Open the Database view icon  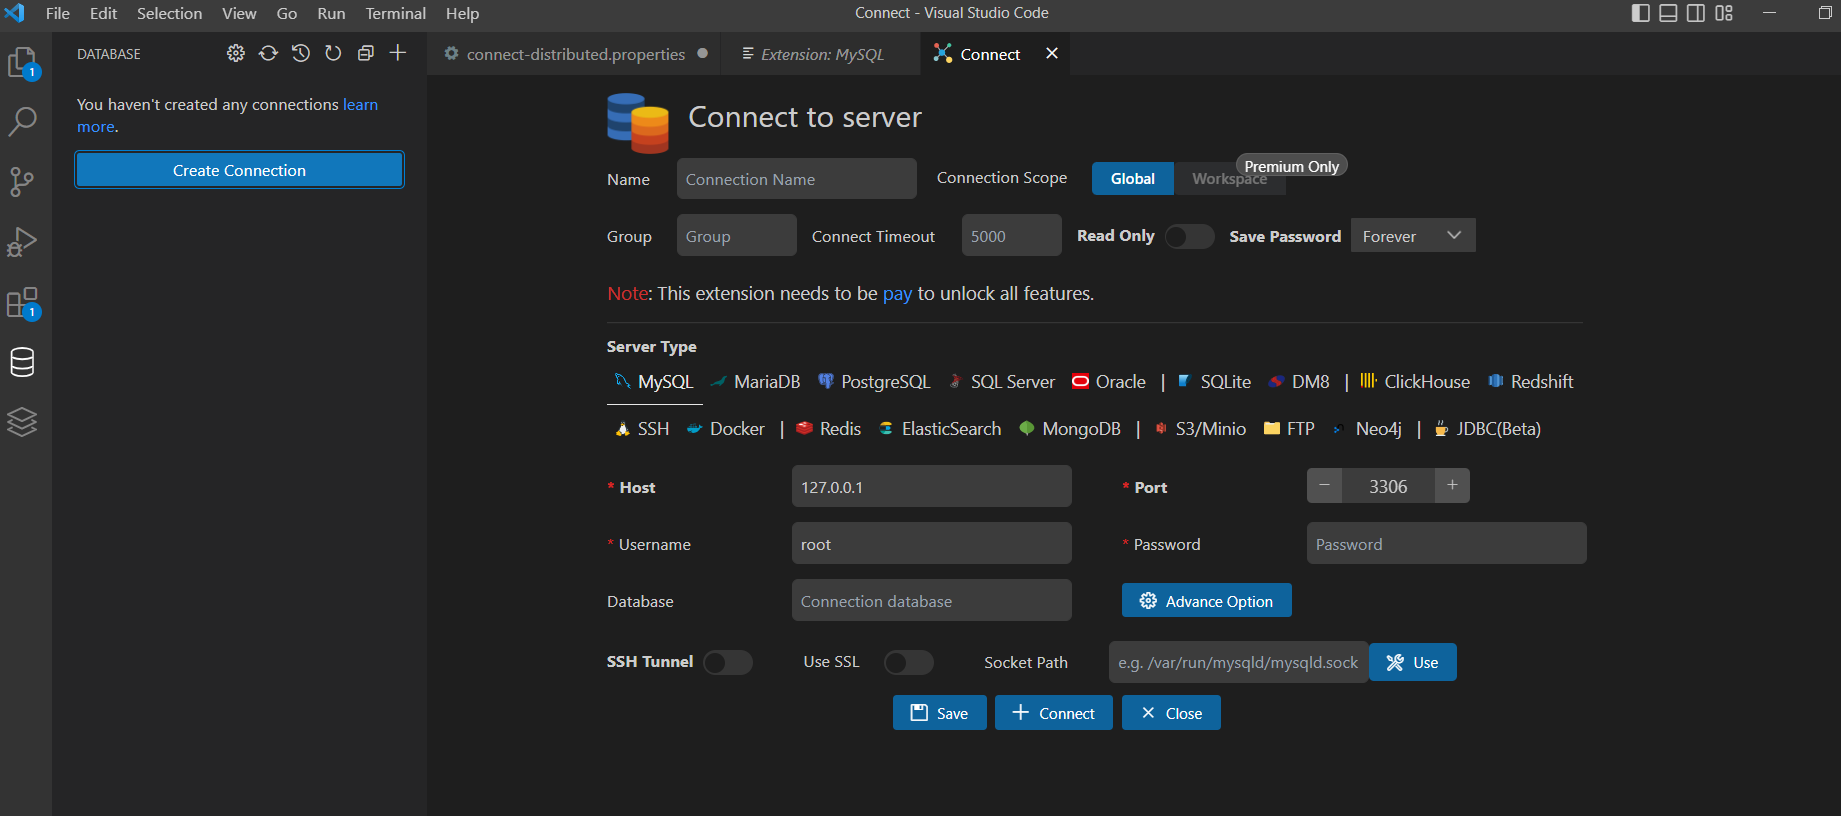(22, 362)
